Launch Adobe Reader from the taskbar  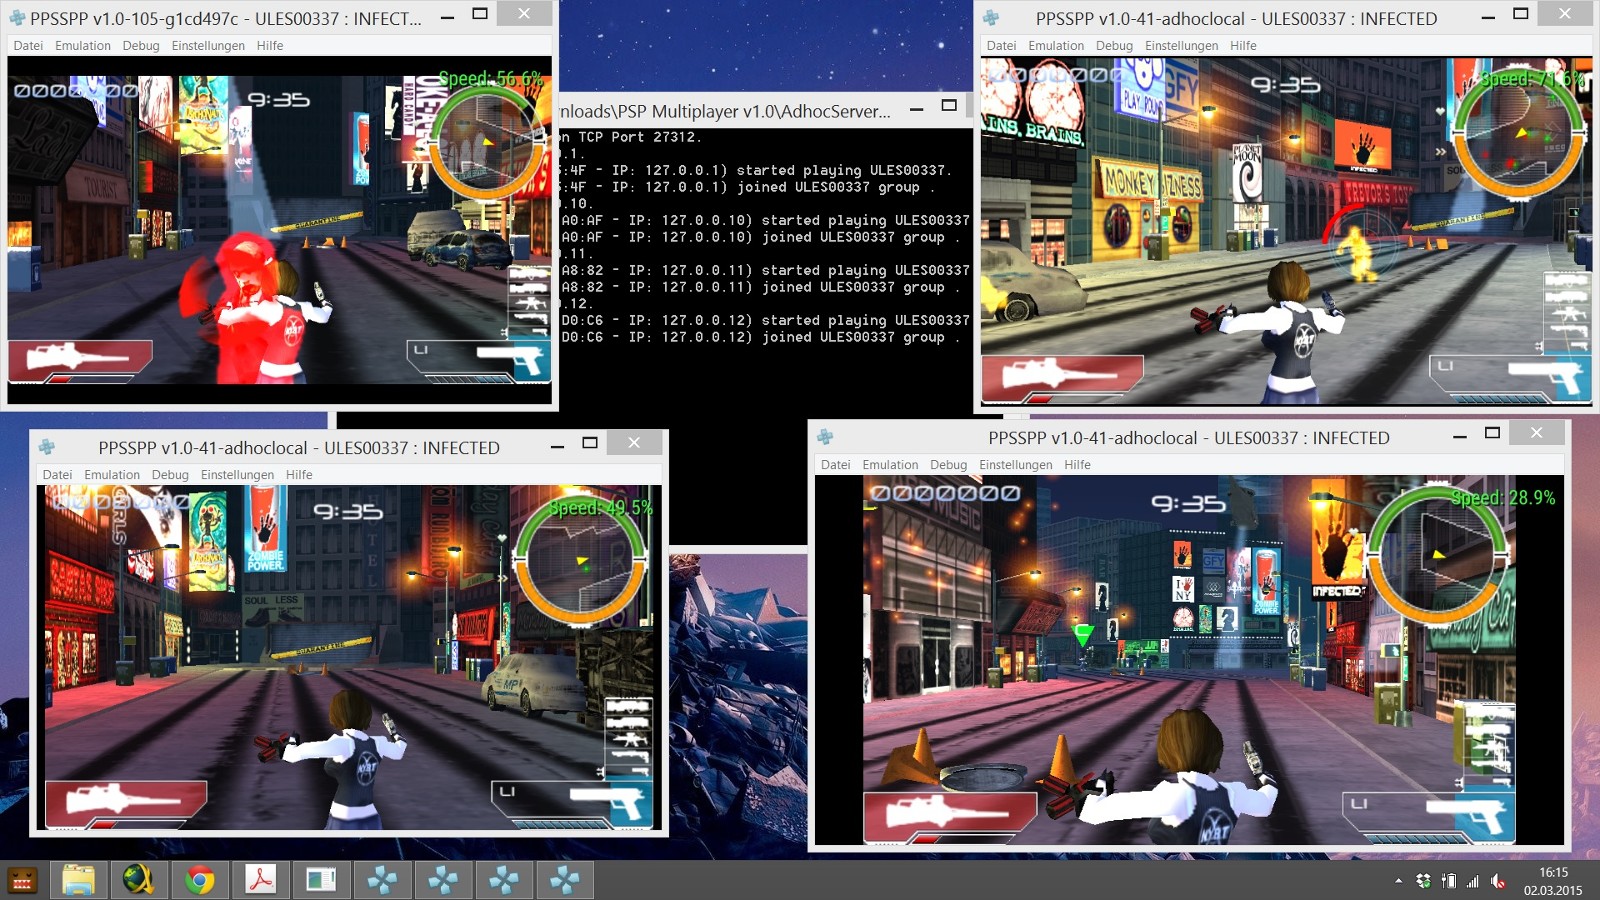261,880
